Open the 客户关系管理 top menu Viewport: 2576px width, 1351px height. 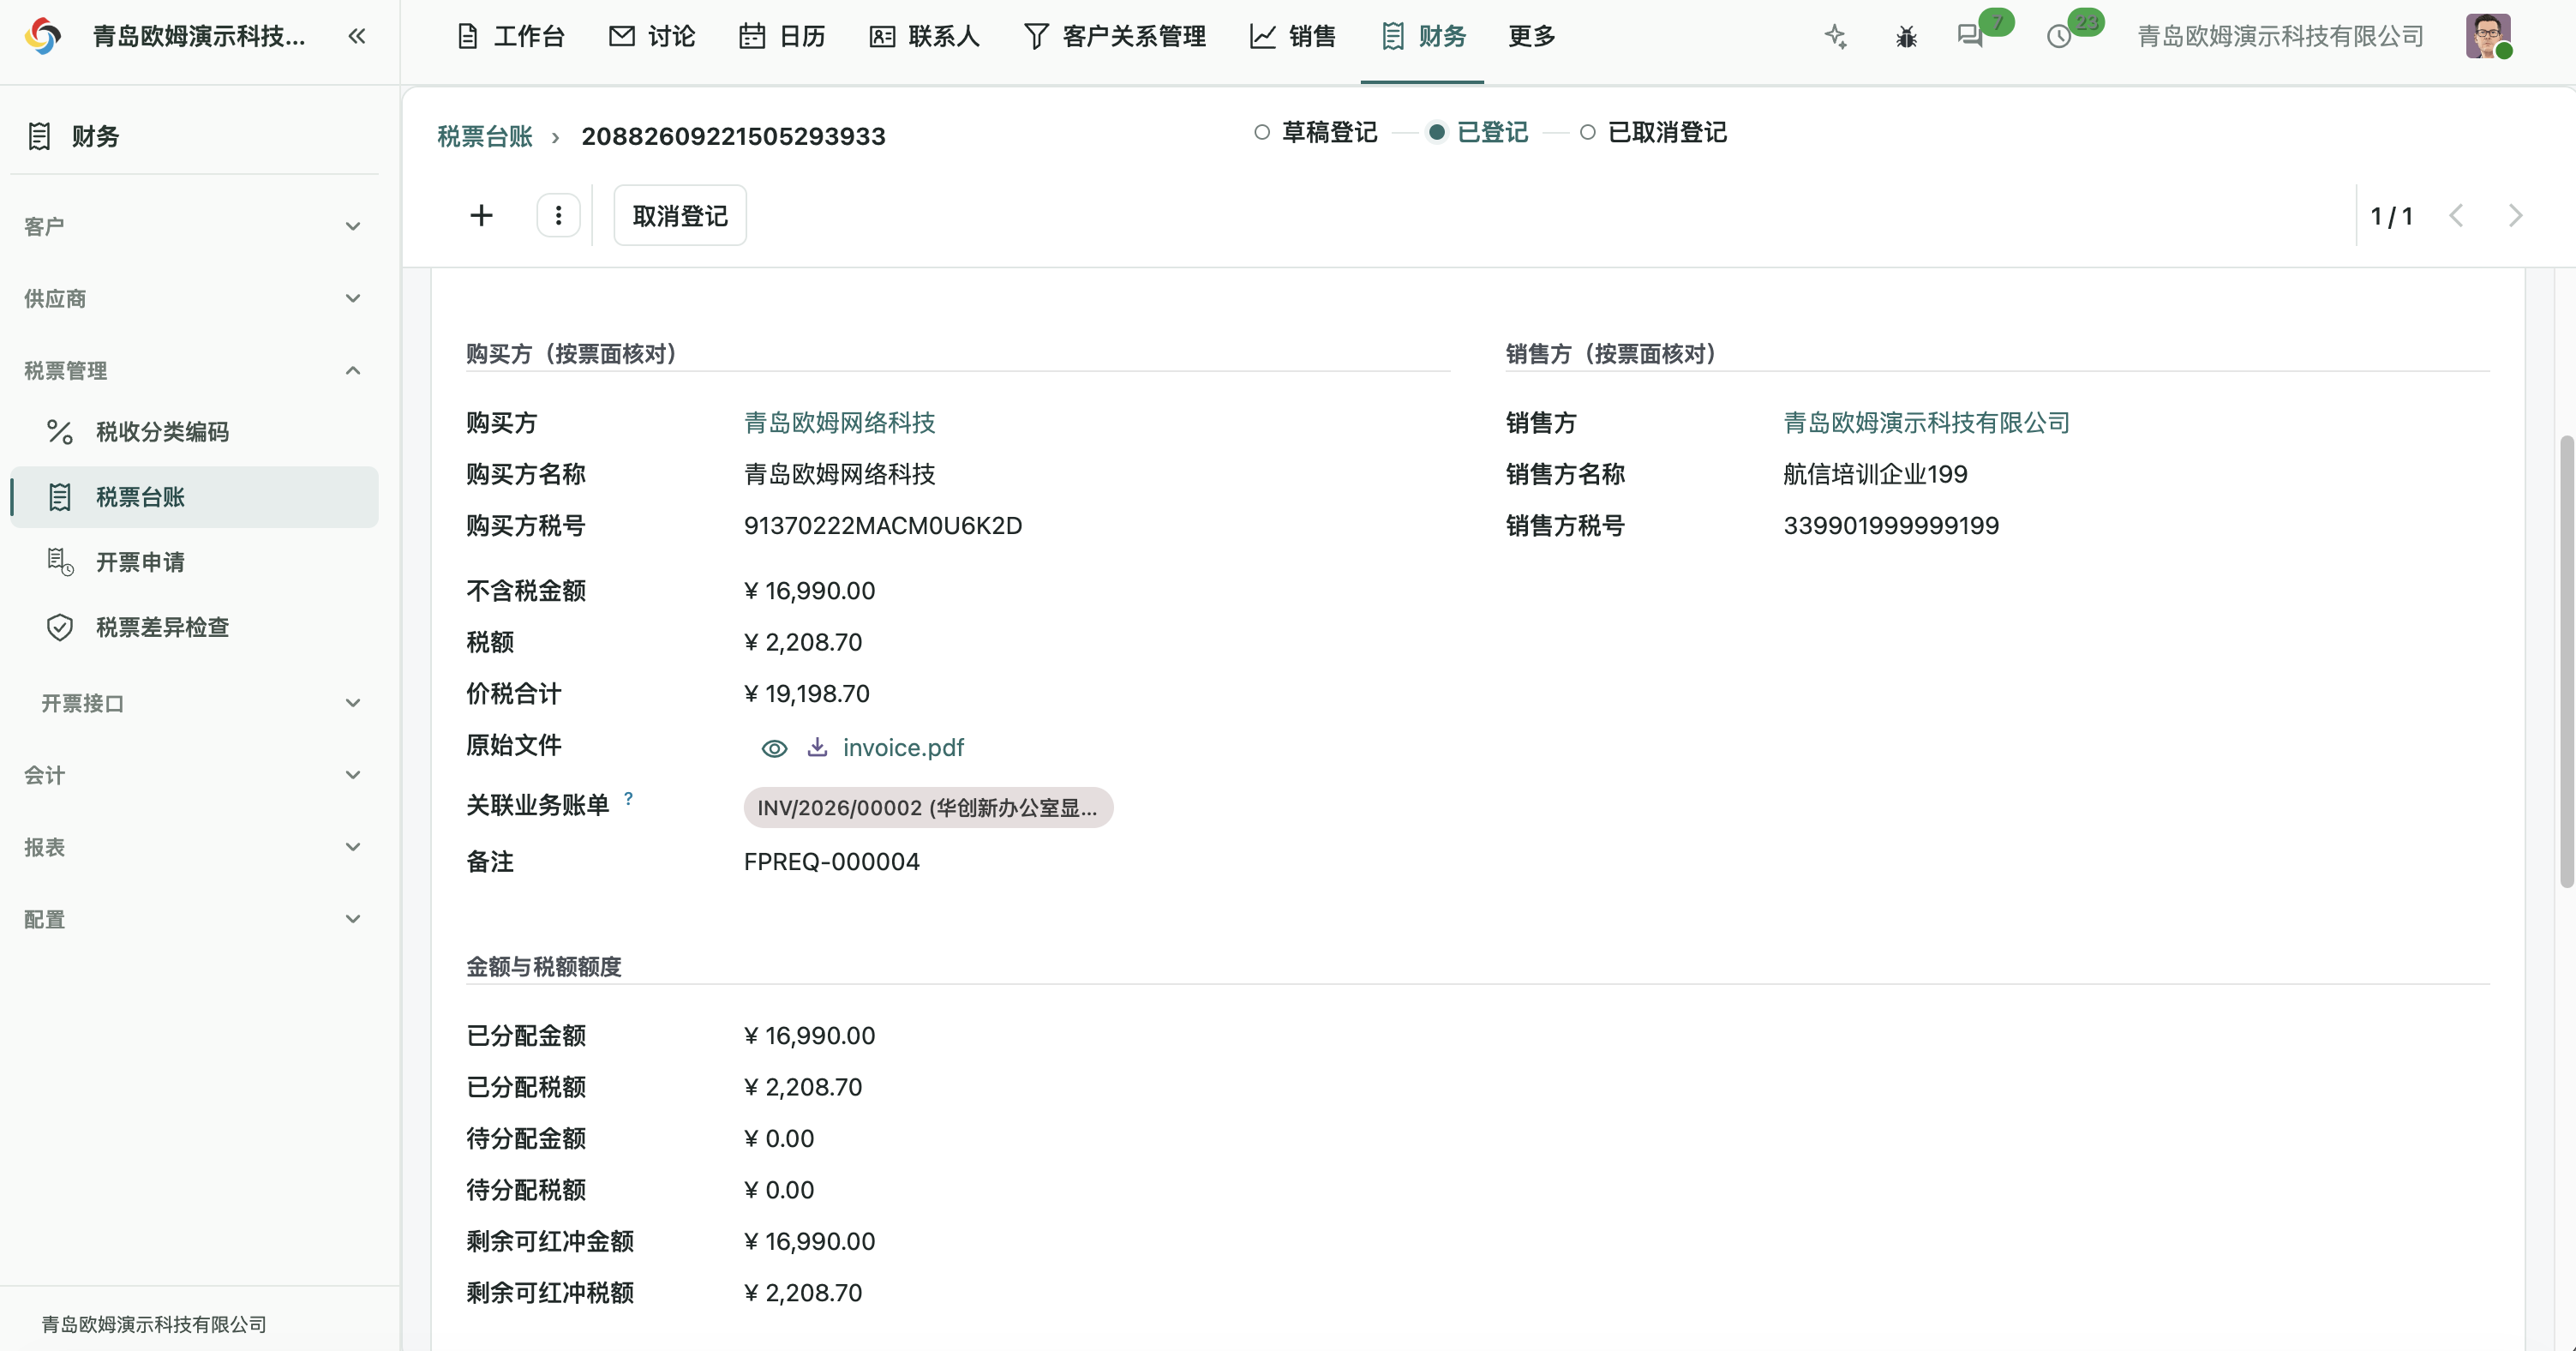pyautogui.click(x=1115, y=37)
